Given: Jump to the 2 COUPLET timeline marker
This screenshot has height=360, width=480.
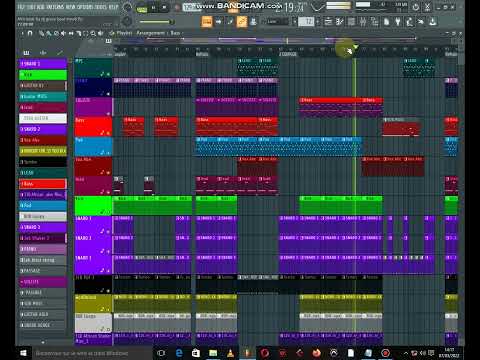Looking at the screenshot, I should point(288,54).
